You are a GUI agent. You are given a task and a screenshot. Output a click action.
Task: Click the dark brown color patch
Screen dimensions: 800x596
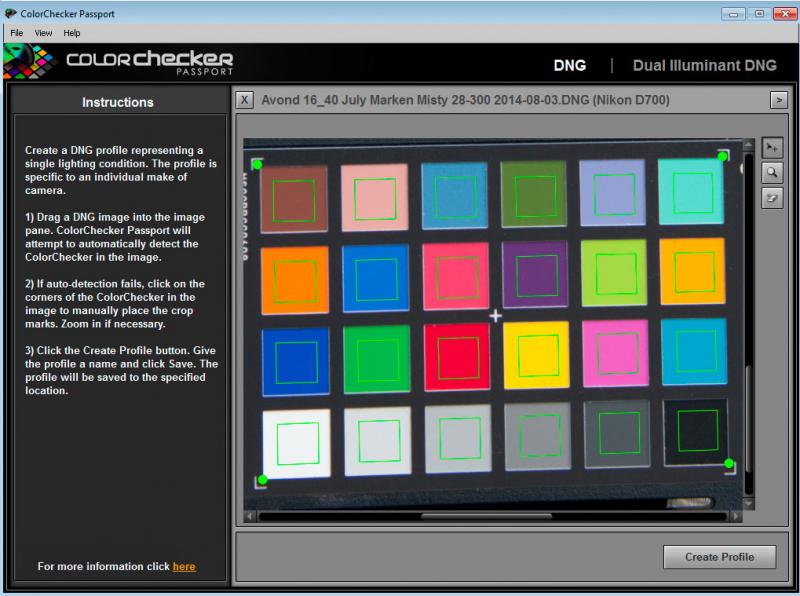[294, 199]
